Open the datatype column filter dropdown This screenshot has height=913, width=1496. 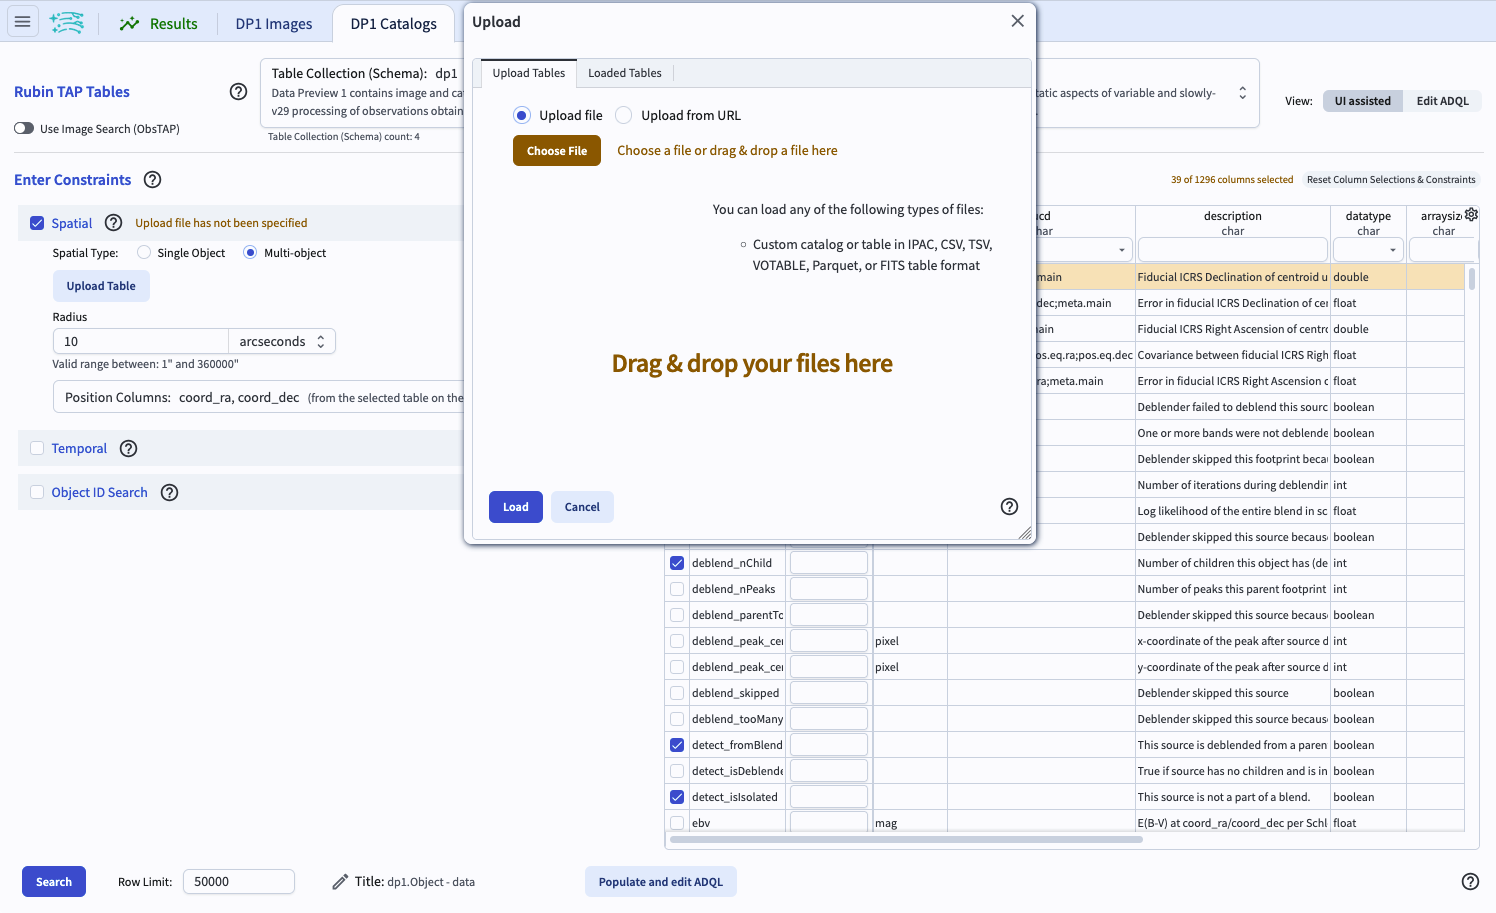pos(1393,249)
